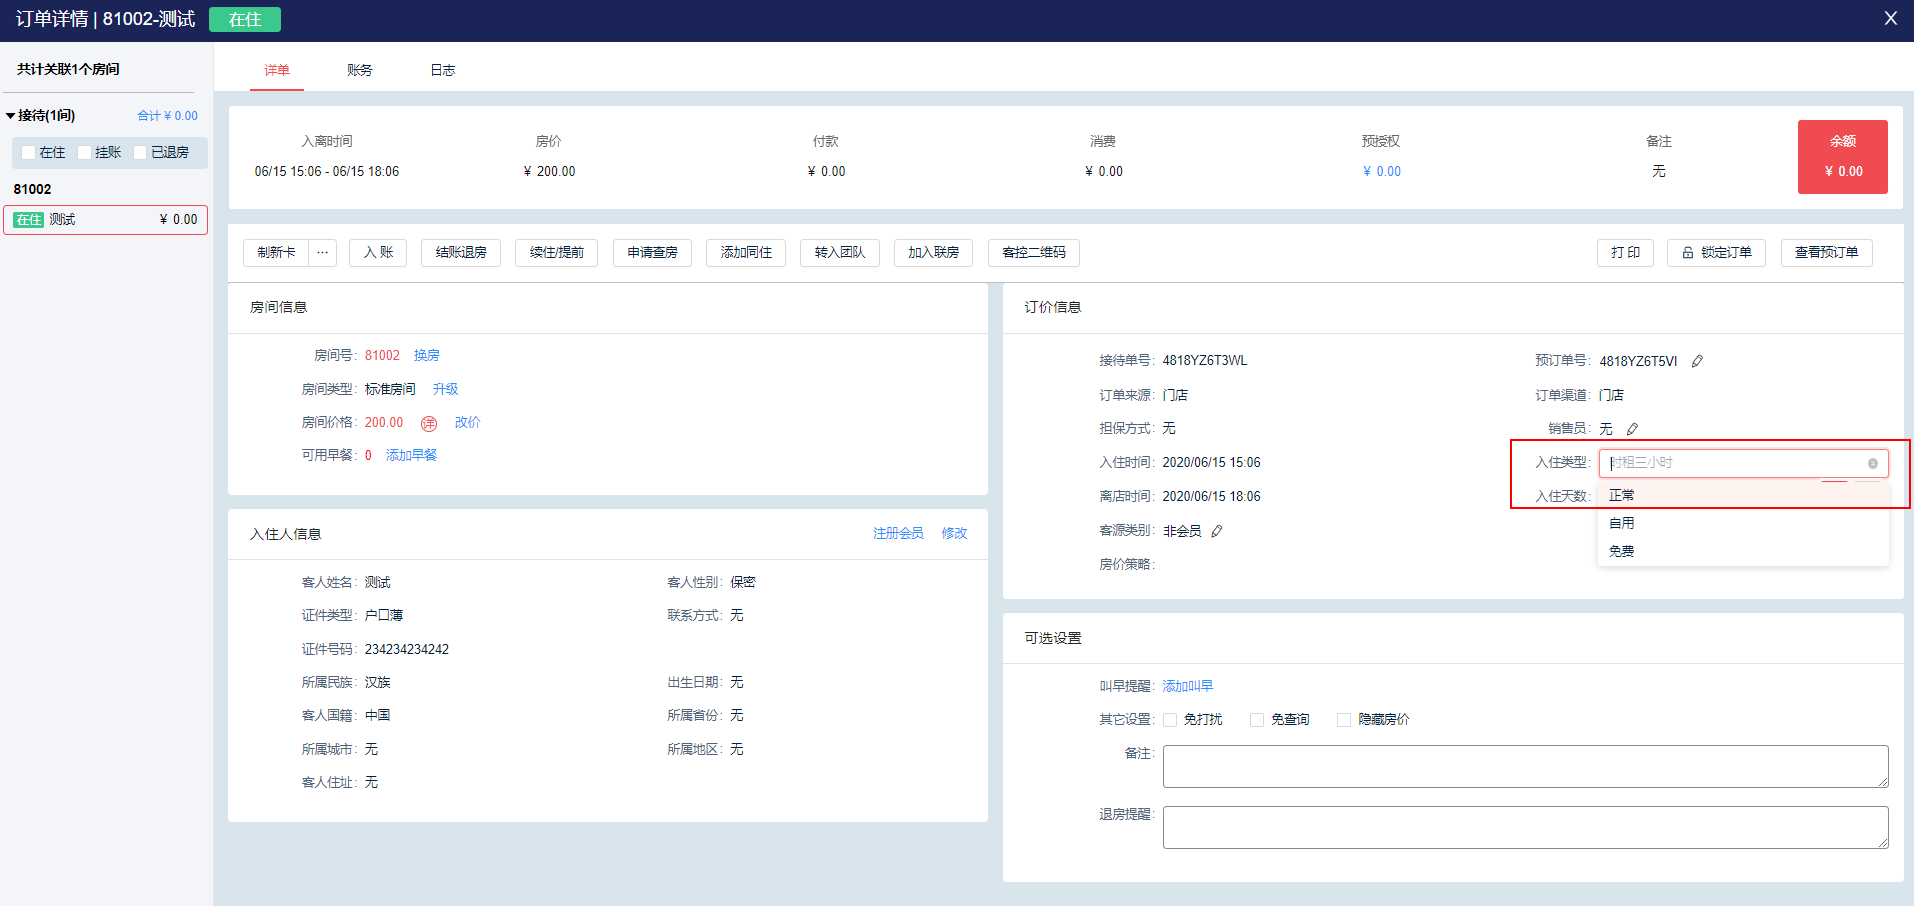
Task: Click the 加入联房 button
Action: (x=934, y=253)
